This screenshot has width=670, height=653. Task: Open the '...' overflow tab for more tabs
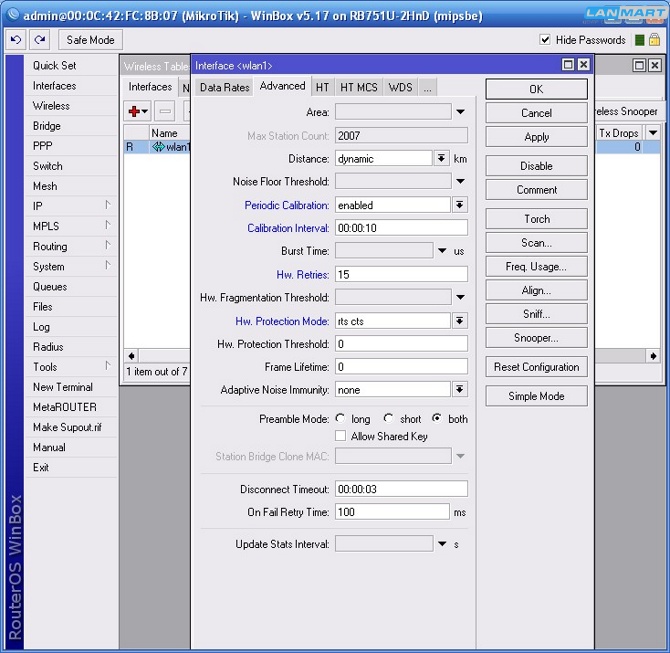pyautogui.click(x=427, y=88)
